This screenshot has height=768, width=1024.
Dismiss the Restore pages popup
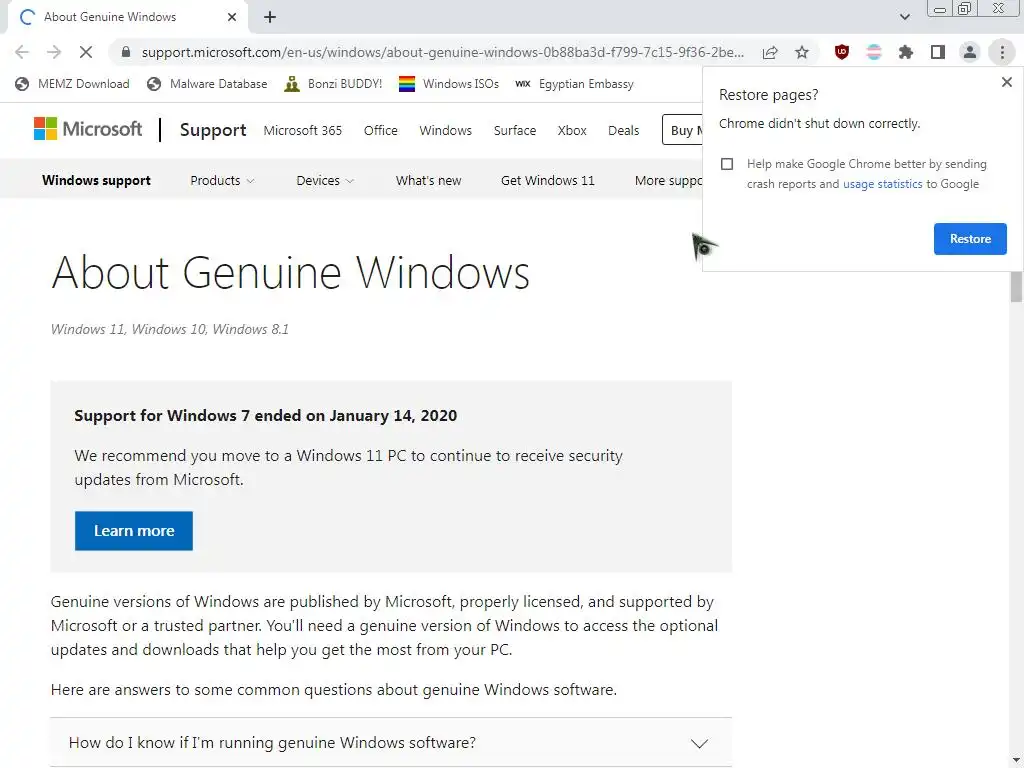[x=1006, y=82]
